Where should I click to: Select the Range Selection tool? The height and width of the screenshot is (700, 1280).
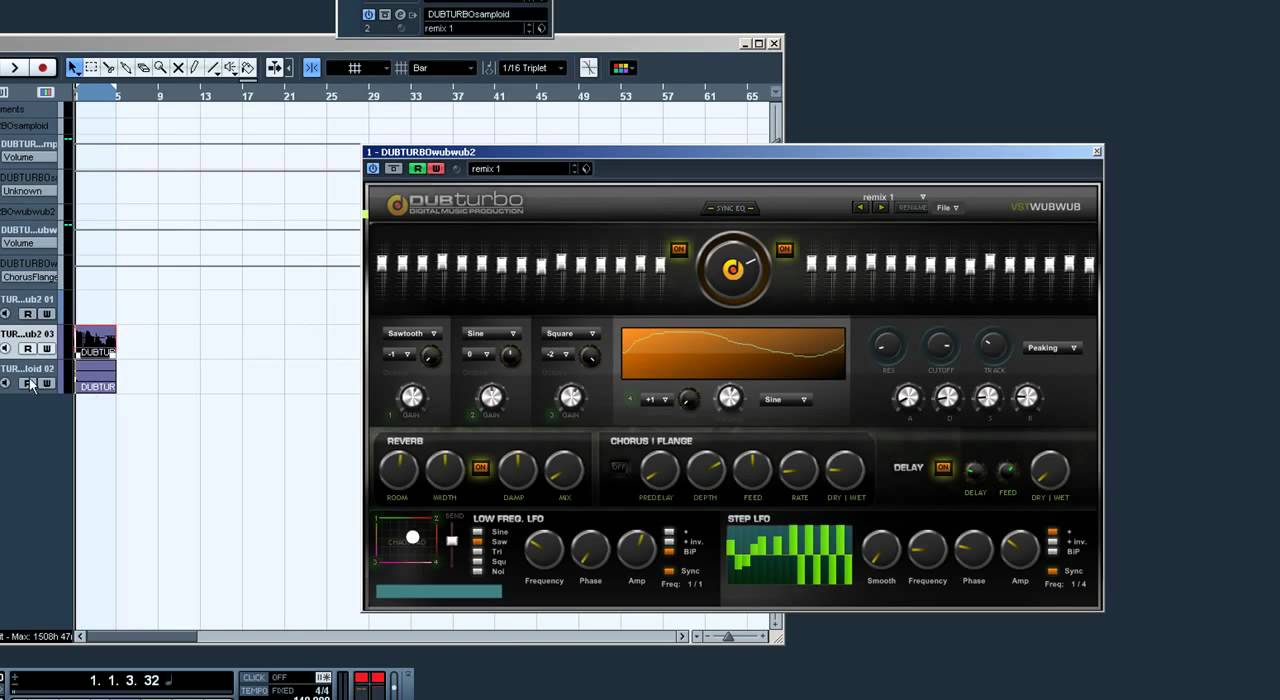91,68
